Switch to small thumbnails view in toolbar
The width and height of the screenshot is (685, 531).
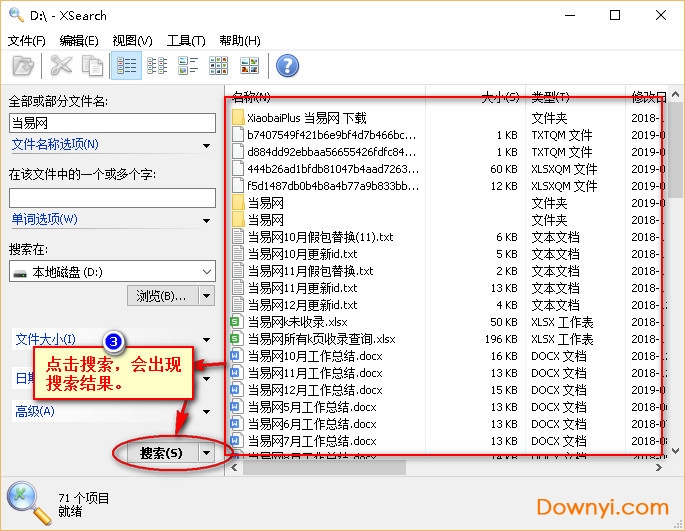pyautogui.click(x=219, y=66)
